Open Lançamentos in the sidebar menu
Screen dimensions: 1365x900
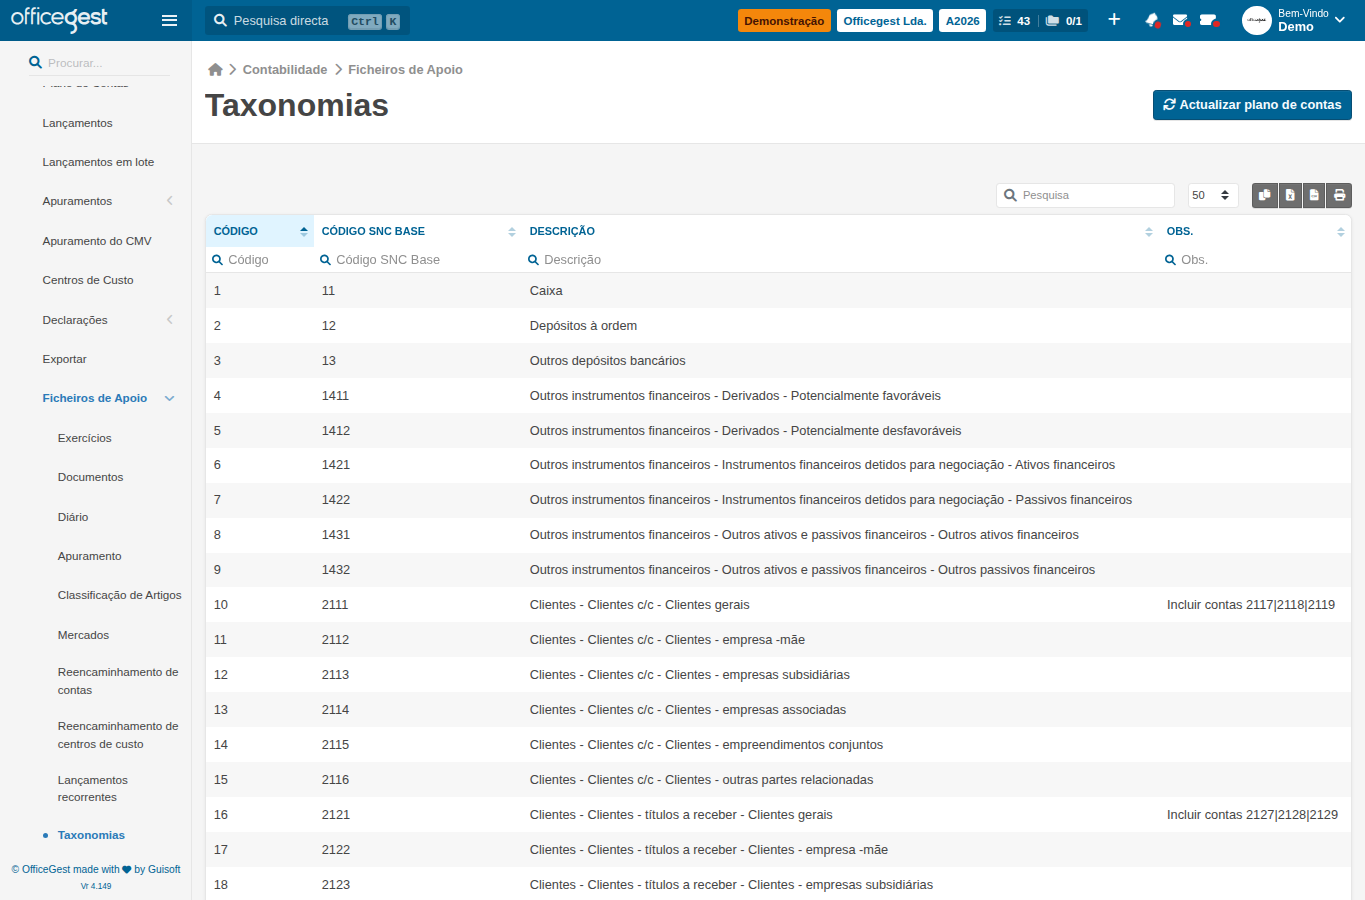pos(77,123)
